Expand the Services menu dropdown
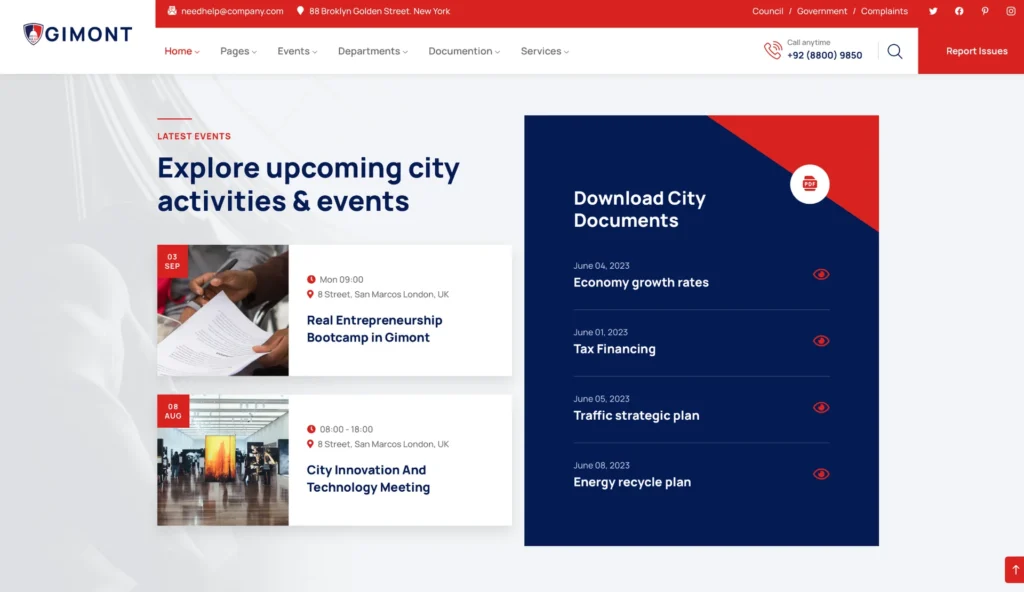Image resolution: width=1024 pixels, height=592 pixels. coord(544,51)
